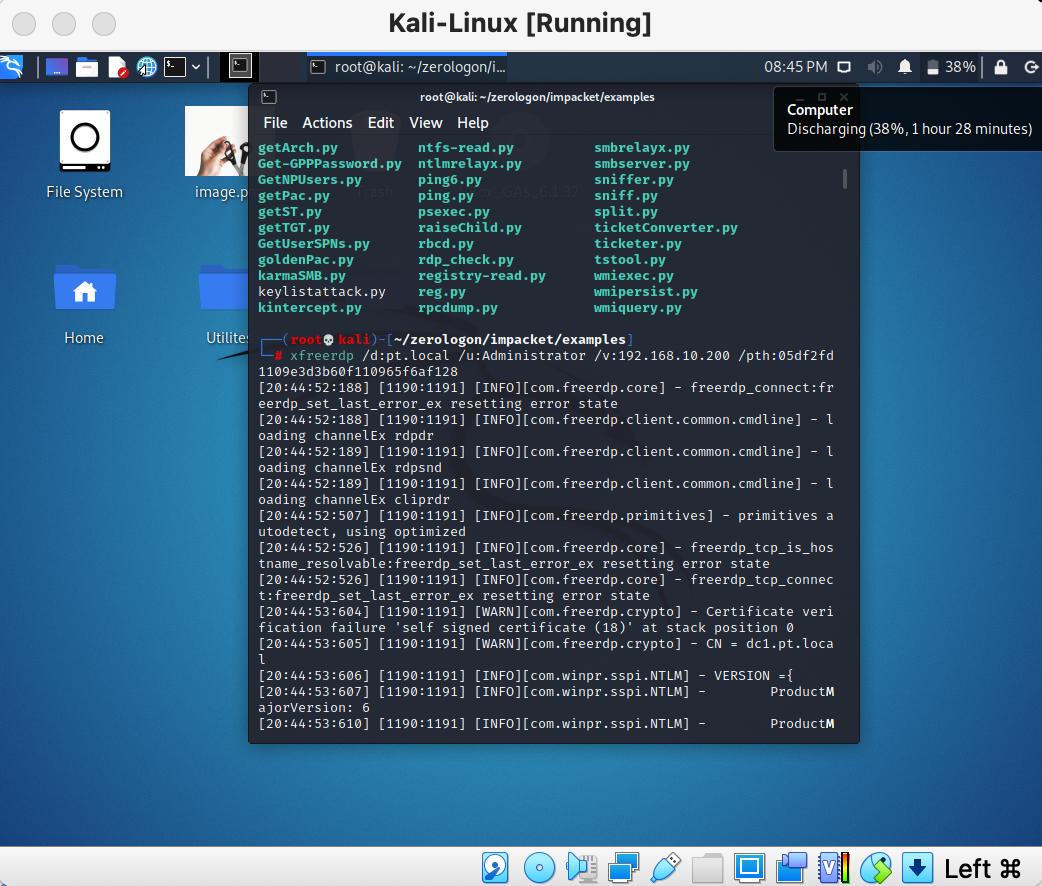Click wmiquery.py in the listing
This screenshot has height=886, width=1042.
point(638,308)
